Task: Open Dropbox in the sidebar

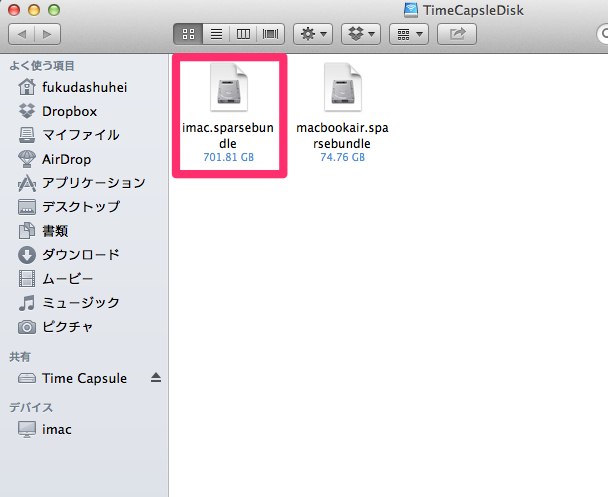Action: coord(85,111)
